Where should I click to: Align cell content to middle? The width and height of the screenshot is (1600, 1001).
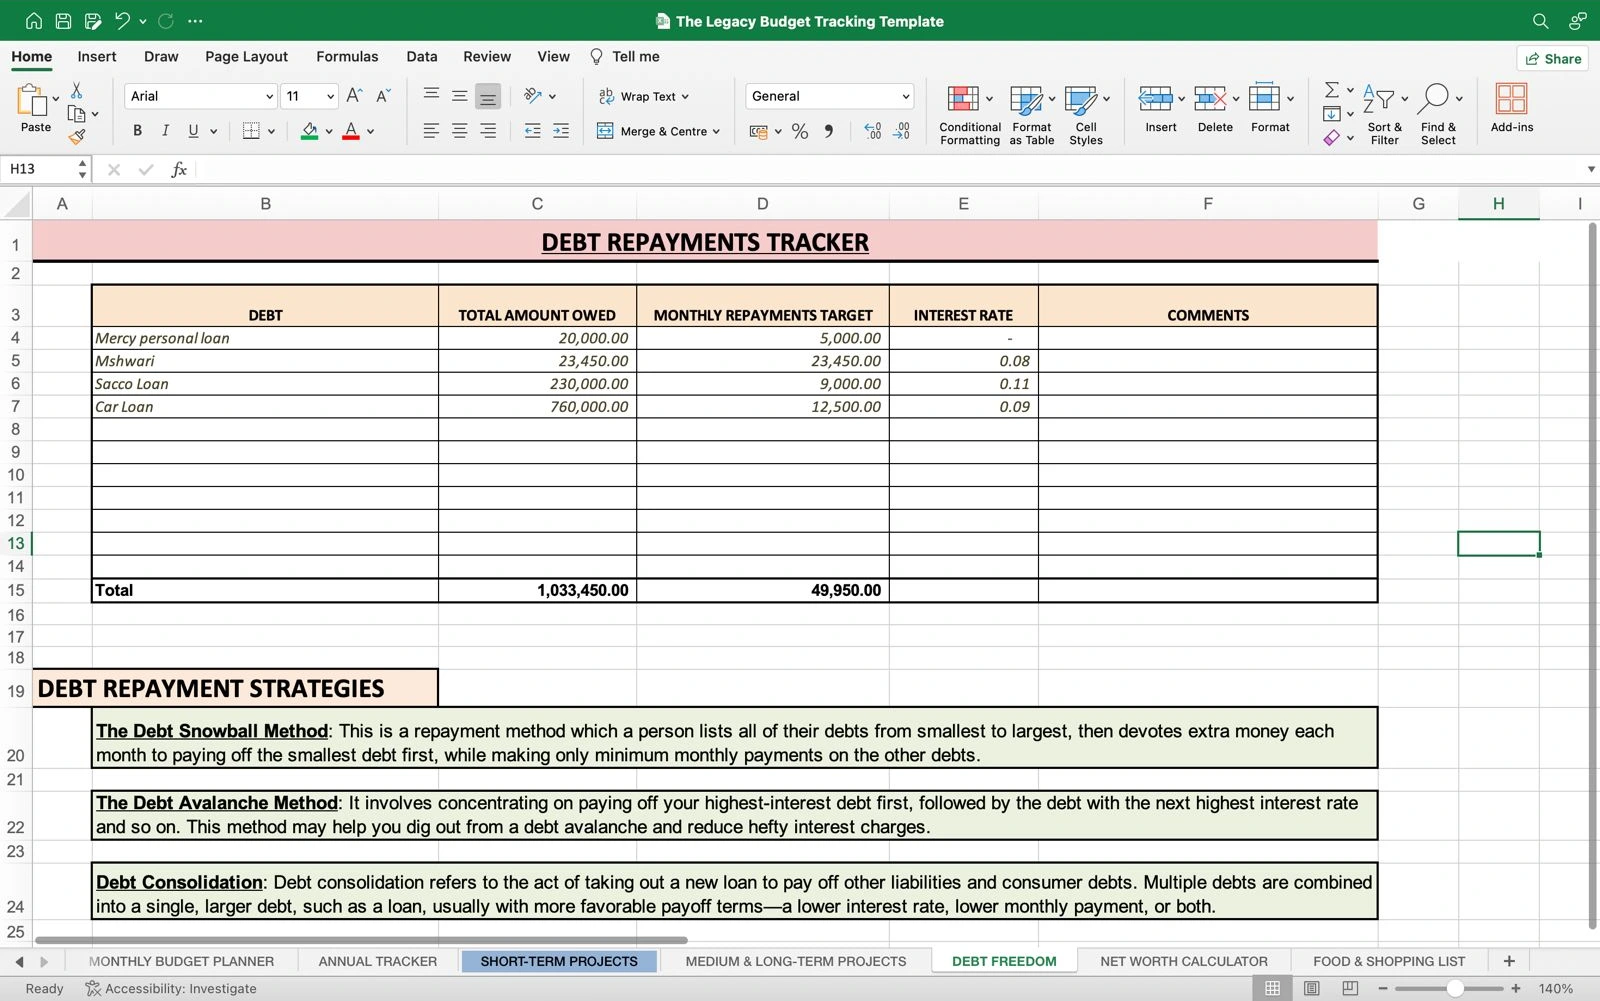coord(459,95)
